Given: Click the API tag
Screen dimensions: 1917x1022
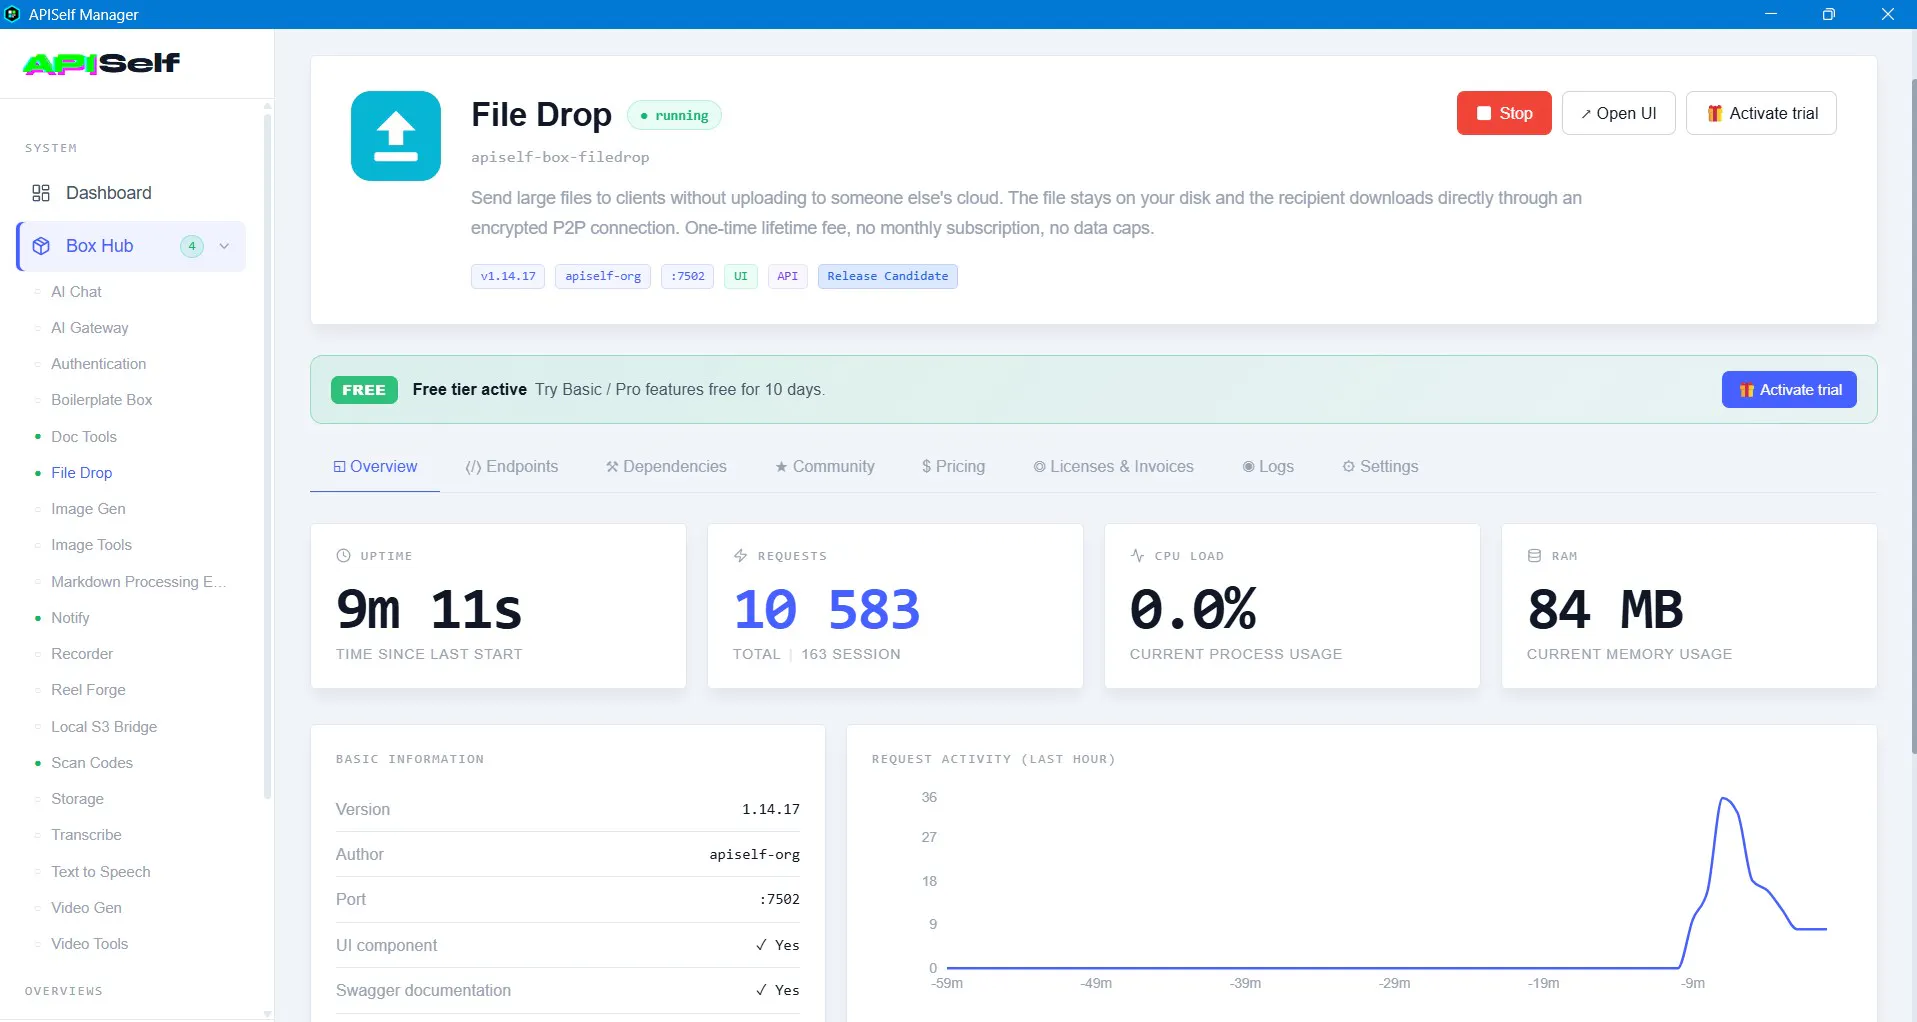Looking at the screenshot, I should coord(788,276).
